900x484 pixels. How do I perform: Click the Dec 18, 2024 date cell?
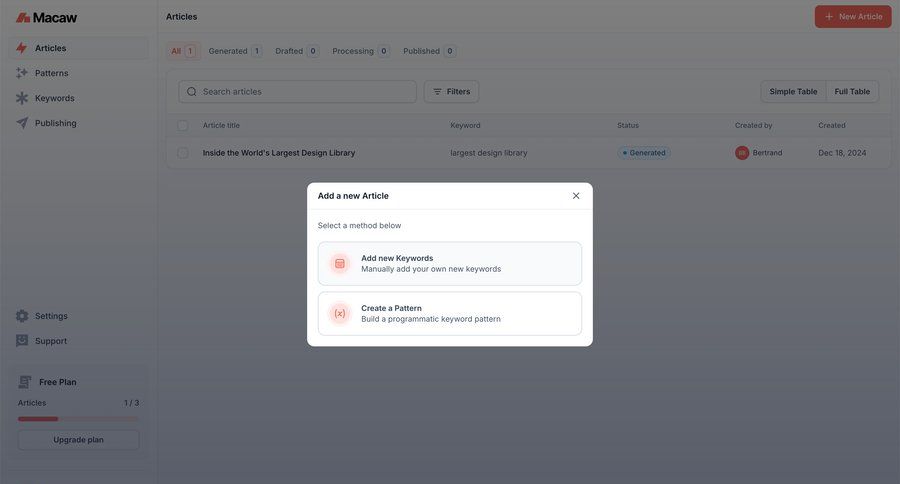(842, 153)
